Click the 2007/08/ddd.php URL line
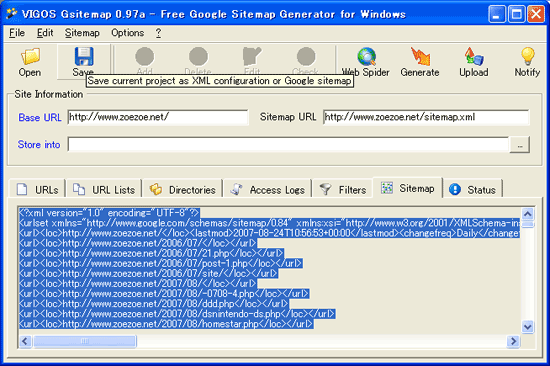The height and width of the screenshot is (366, 550). click(x=154, y=304)
